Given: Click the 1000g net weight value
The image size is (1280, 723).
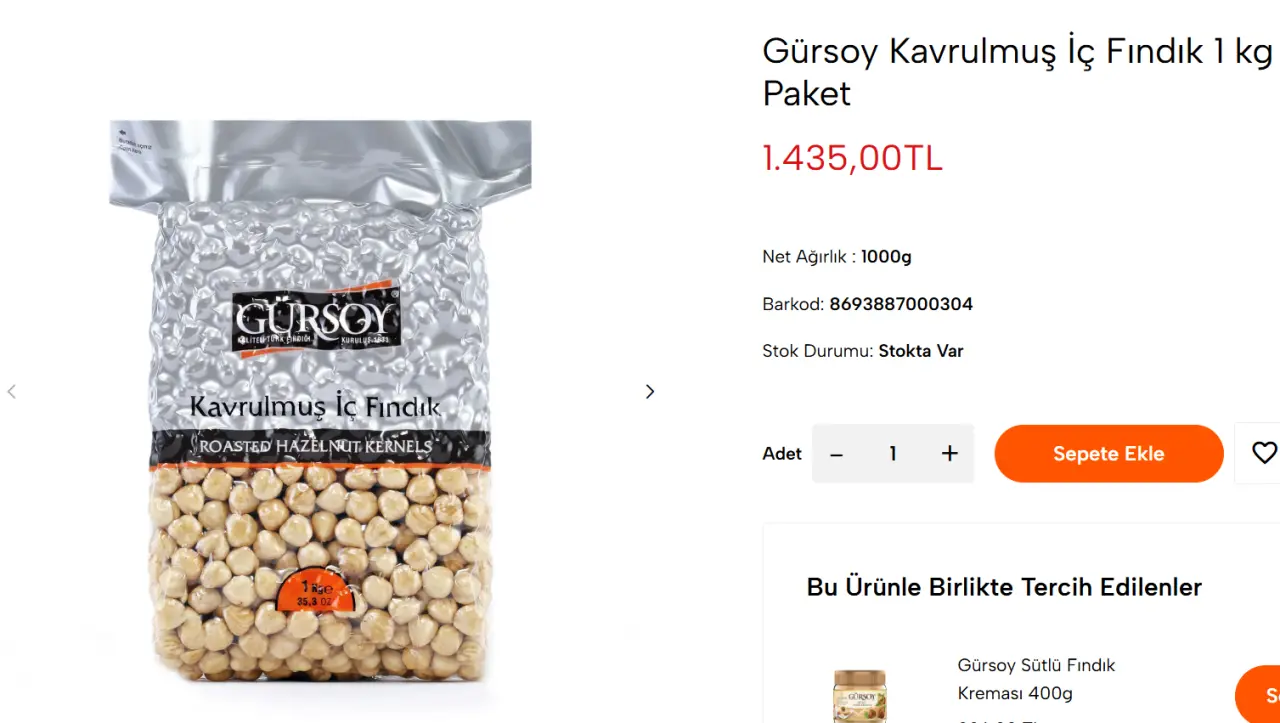Looking at the screenshot, I should pos(886,257).
